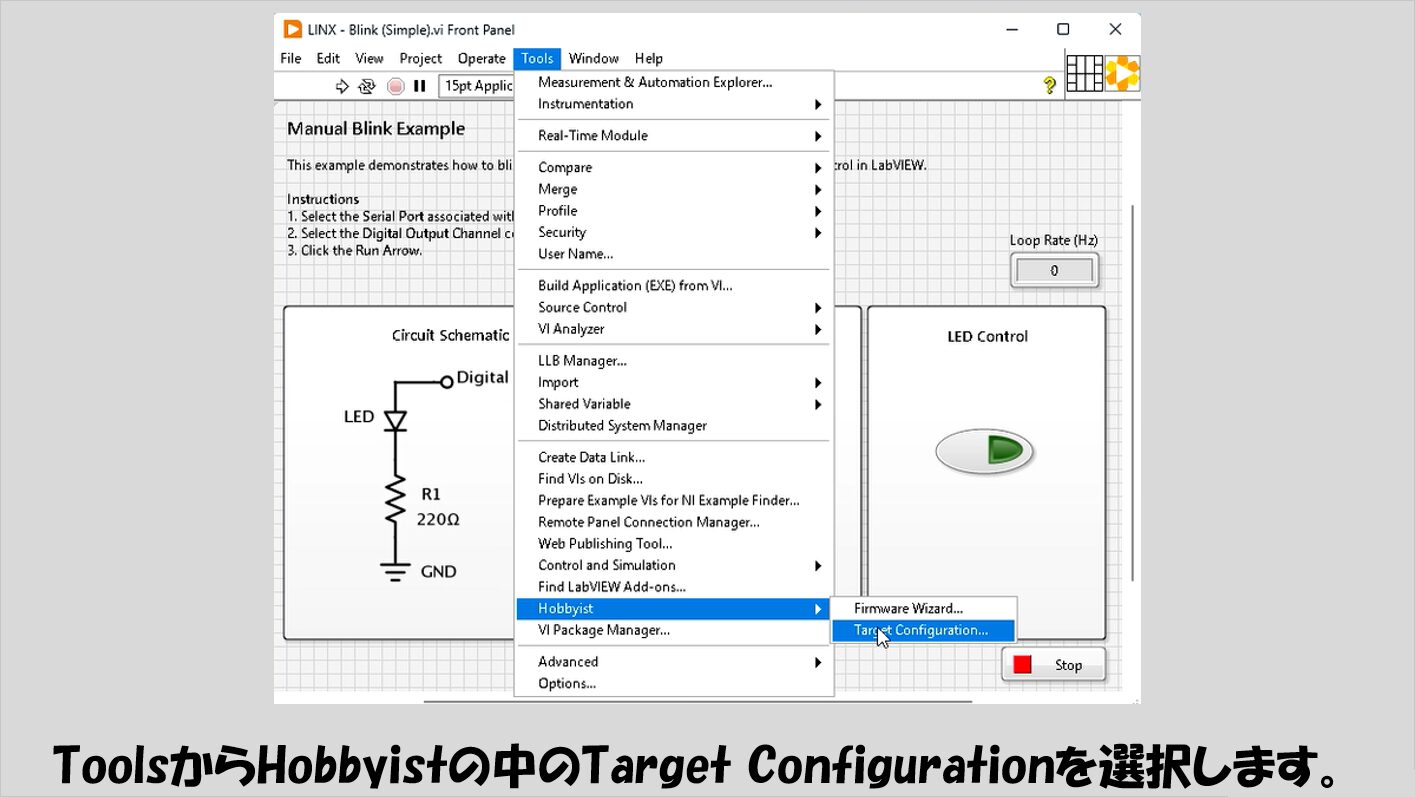Open the File menu
The width and height of the screenshot is (1415, 797).
tap(291, 59)
